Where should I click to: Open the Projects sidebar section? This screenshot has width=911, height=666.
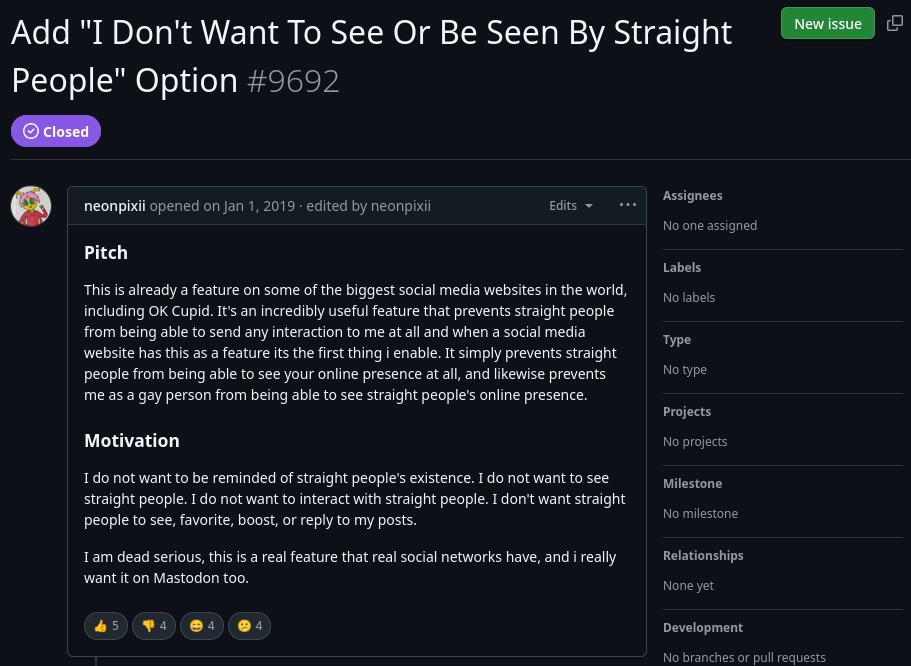(x=687, y=412)
